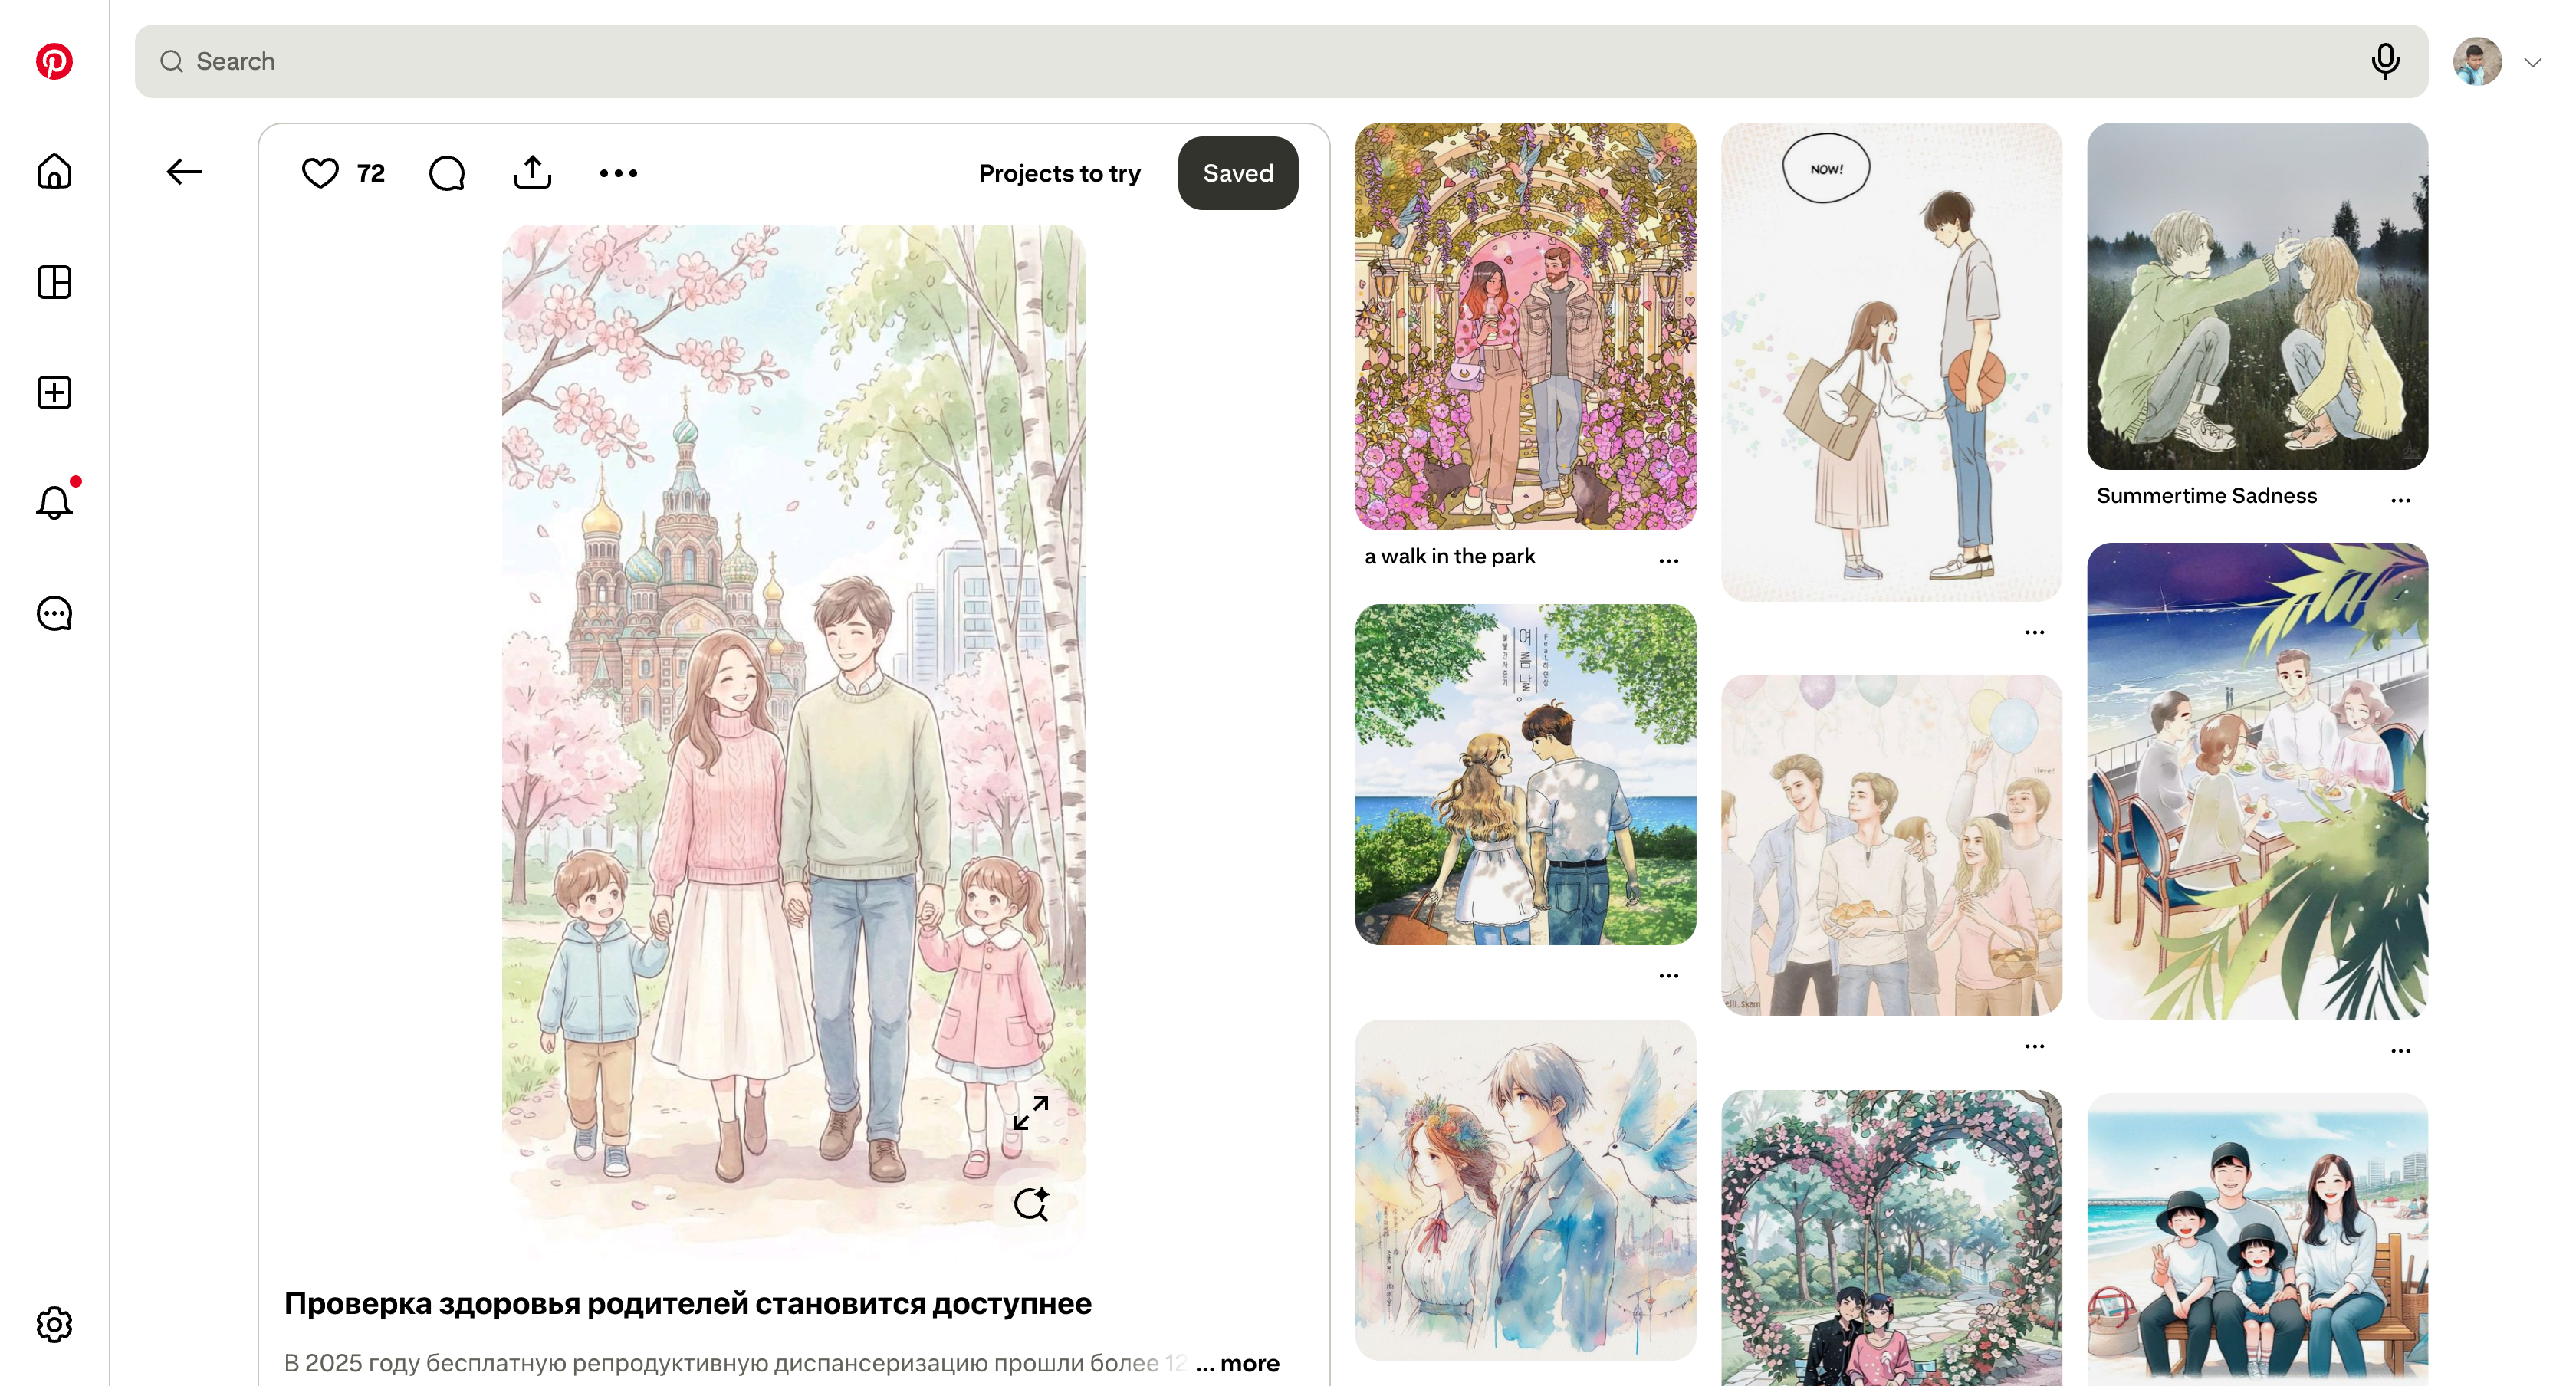Open options for "Summertime Sadness" pin
Screen dimensions: 2576x1386
[2401, 499]
